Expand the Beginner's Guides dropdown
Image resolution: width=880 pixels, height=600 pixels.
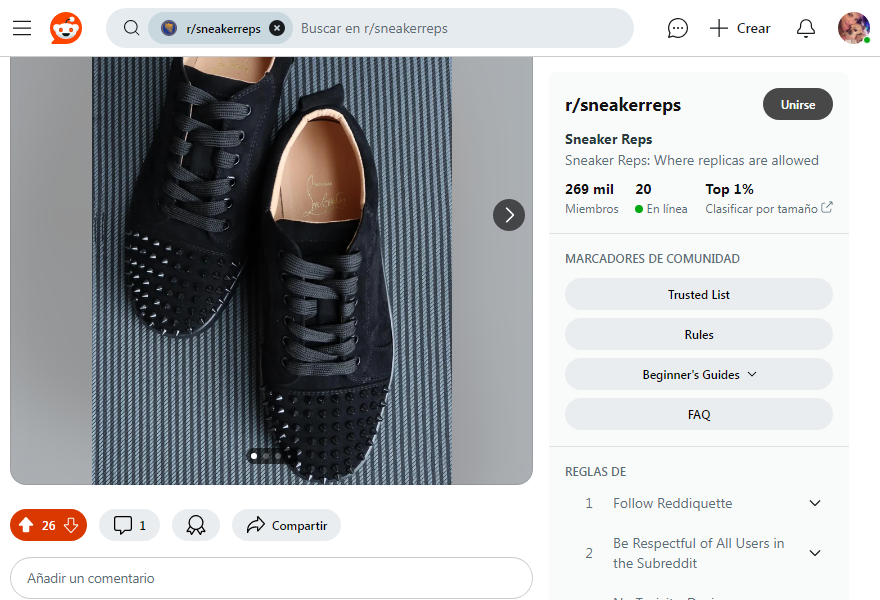(x=699, y=374)
